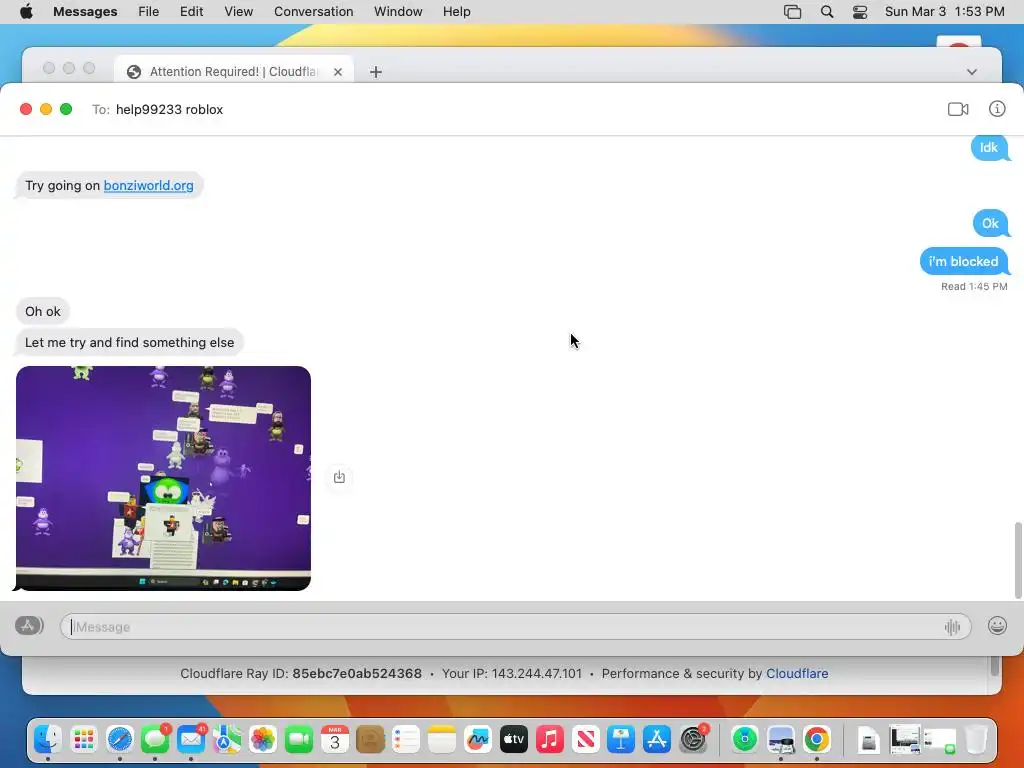Open Keynote from the Dock
The width and height of the screenshot is (1024, 768).
point(620,739)
